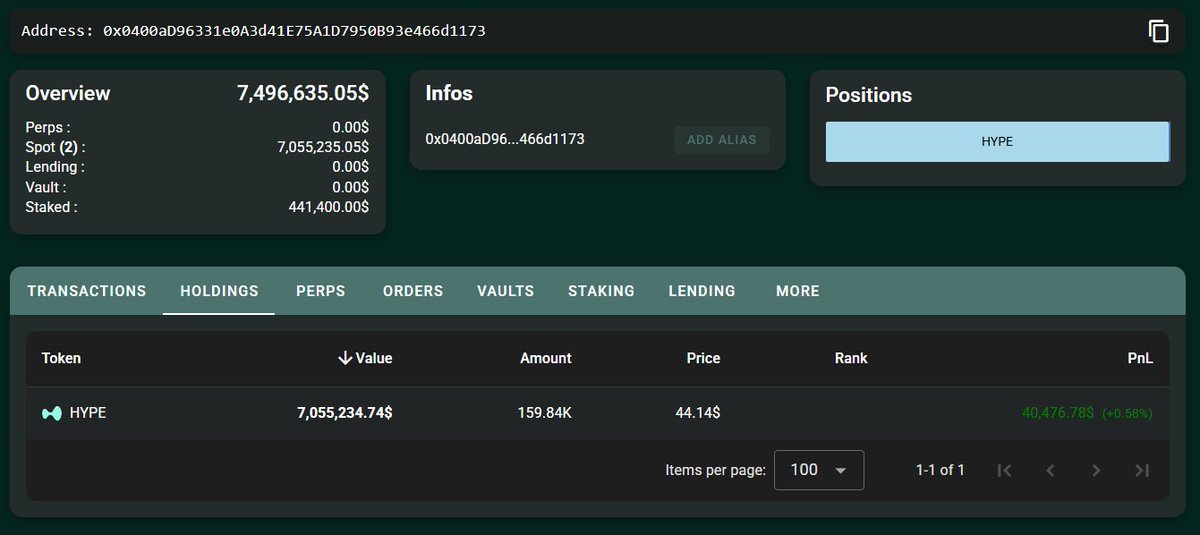Screen dimensions: 1200x535
Task: Switch to the Orders tab
Action: click(413, 291)
